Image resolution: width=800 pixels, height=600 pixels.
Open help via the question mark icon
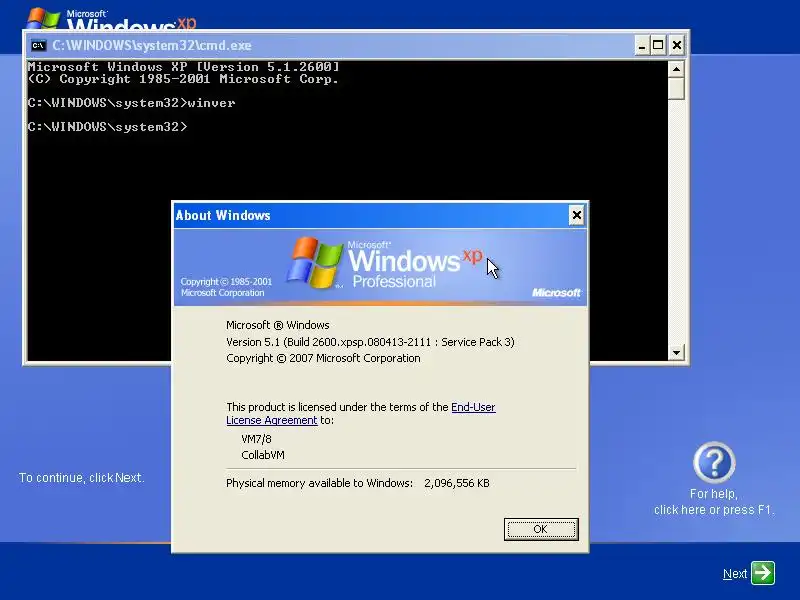714,463
